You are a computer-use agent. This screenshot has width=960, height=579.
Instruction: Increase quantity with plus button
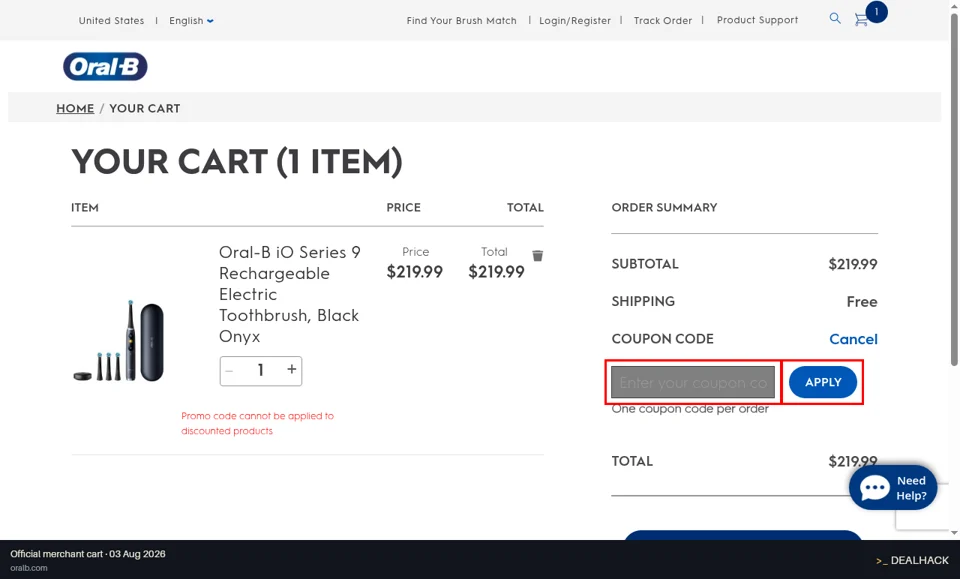(x=291, y=369)
